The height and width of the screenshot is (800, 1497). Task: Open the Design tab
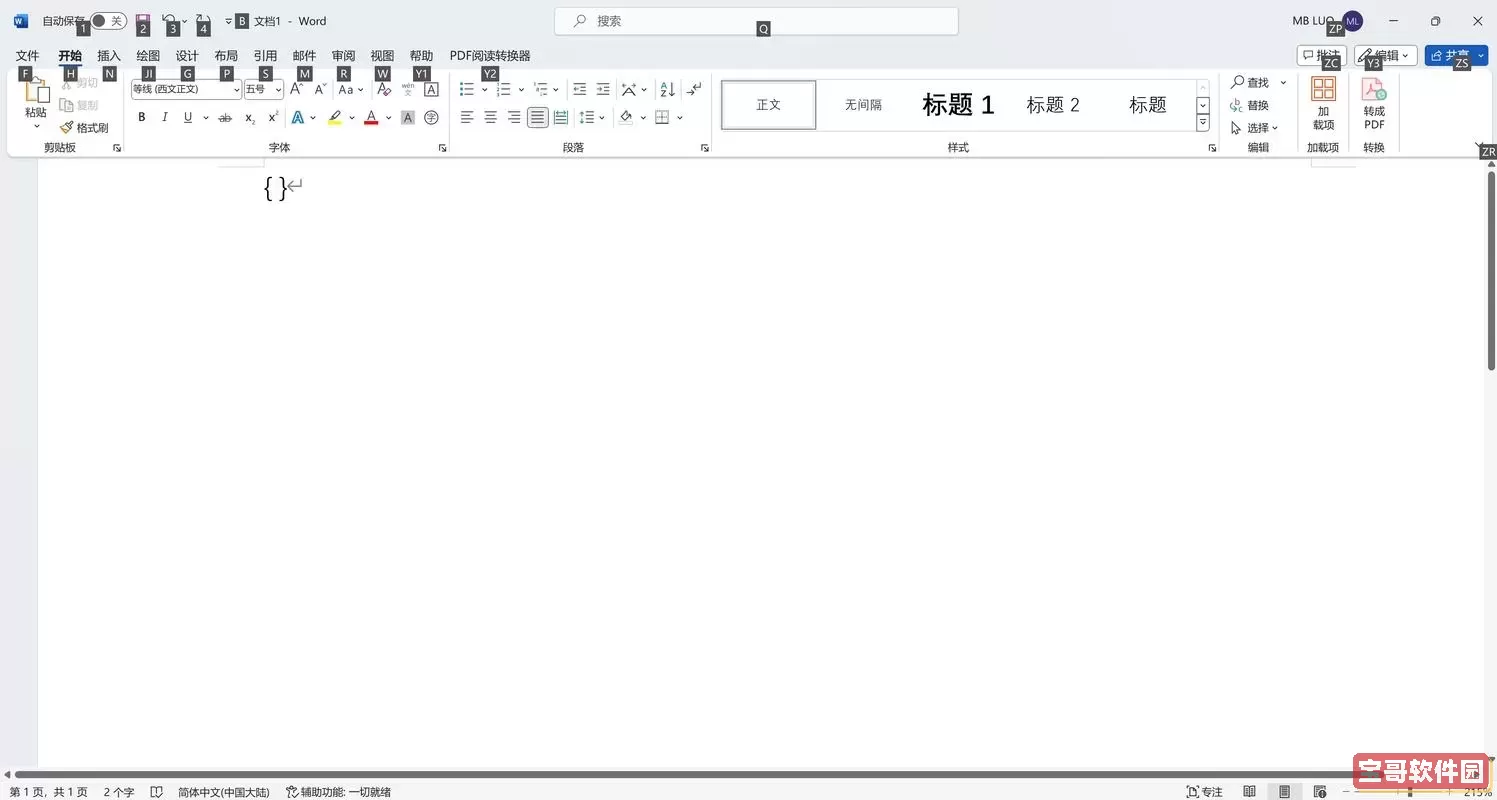tap(187, 56)
